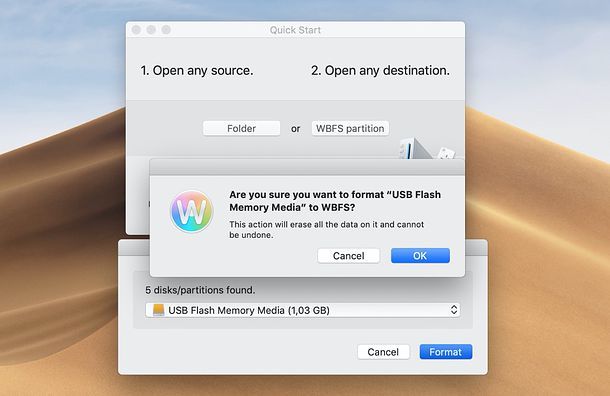The width and height of the screenshot is (610, 396).
Task: Click the '1. Open any source.' heading
Action: pos(197,70)
